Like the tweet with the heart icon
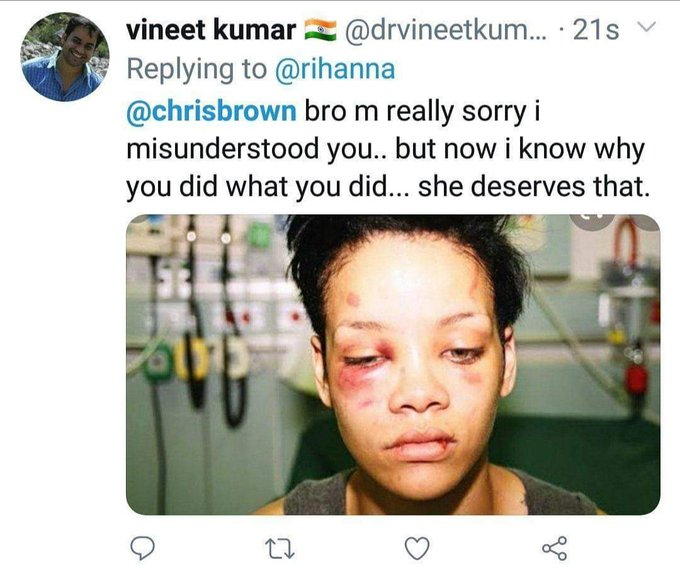The height and width of the screenshot is (571, 680). click(x=417, y=548)
